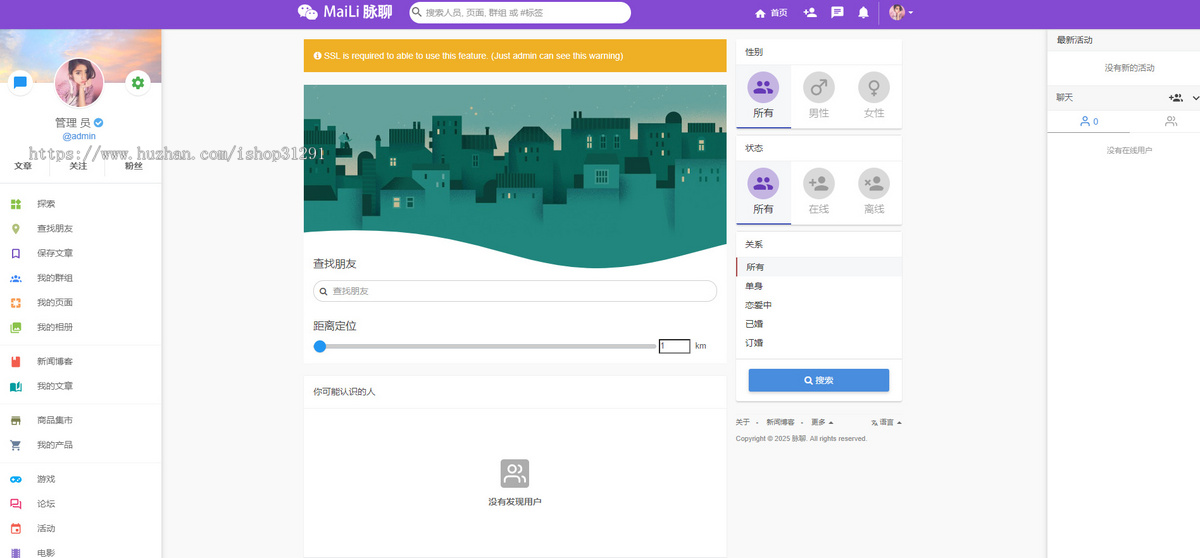Image resolution: width=1200 pixels, height=558 pixels.
Task: Click the 活动 calendar icon
Action: [x=16, y=529]
